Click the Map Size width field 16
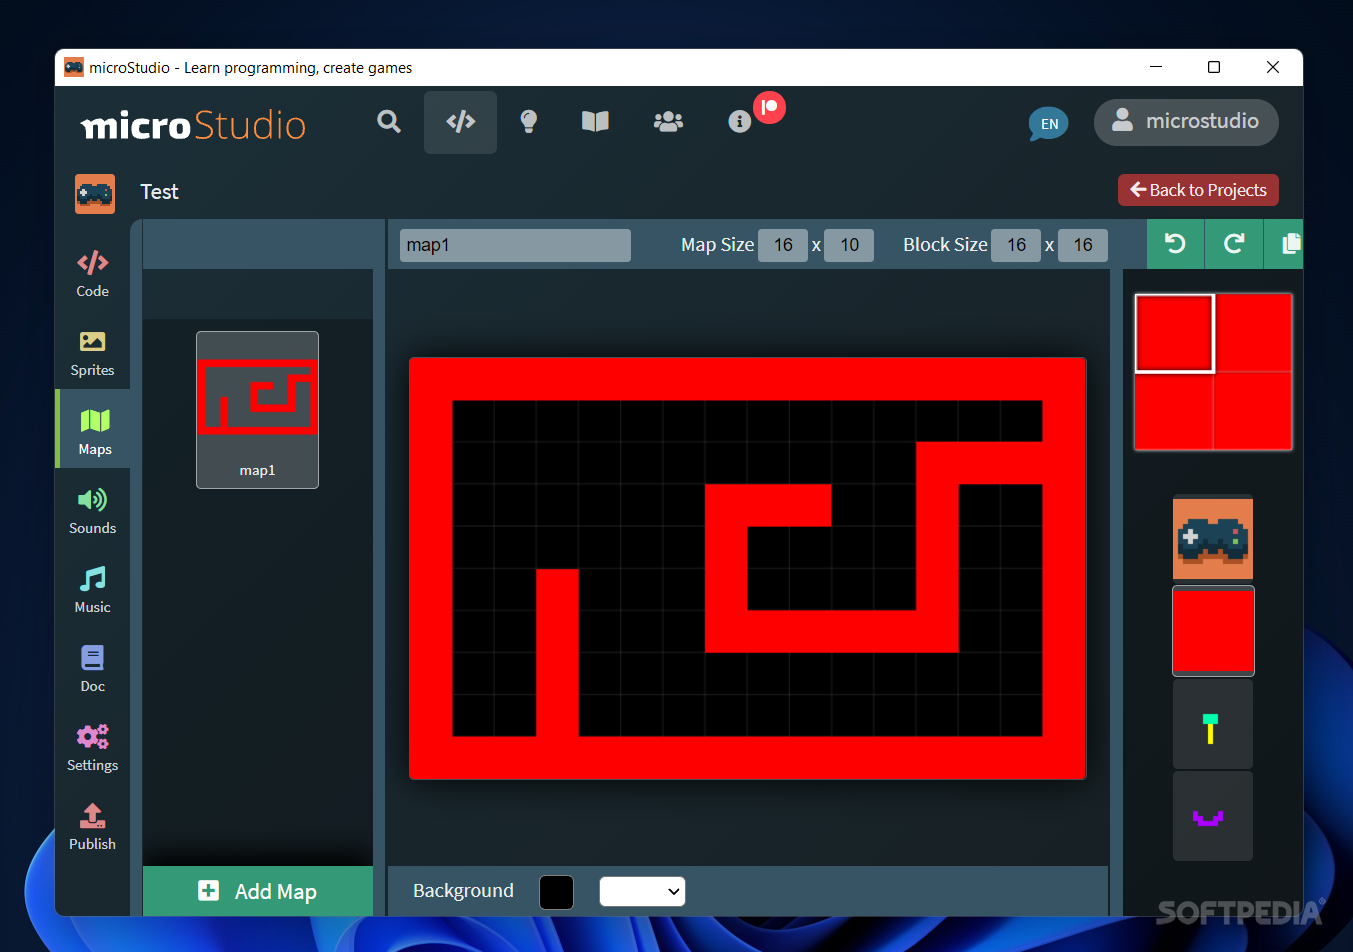Screen dimensions: 1353x952 (783, 245)
